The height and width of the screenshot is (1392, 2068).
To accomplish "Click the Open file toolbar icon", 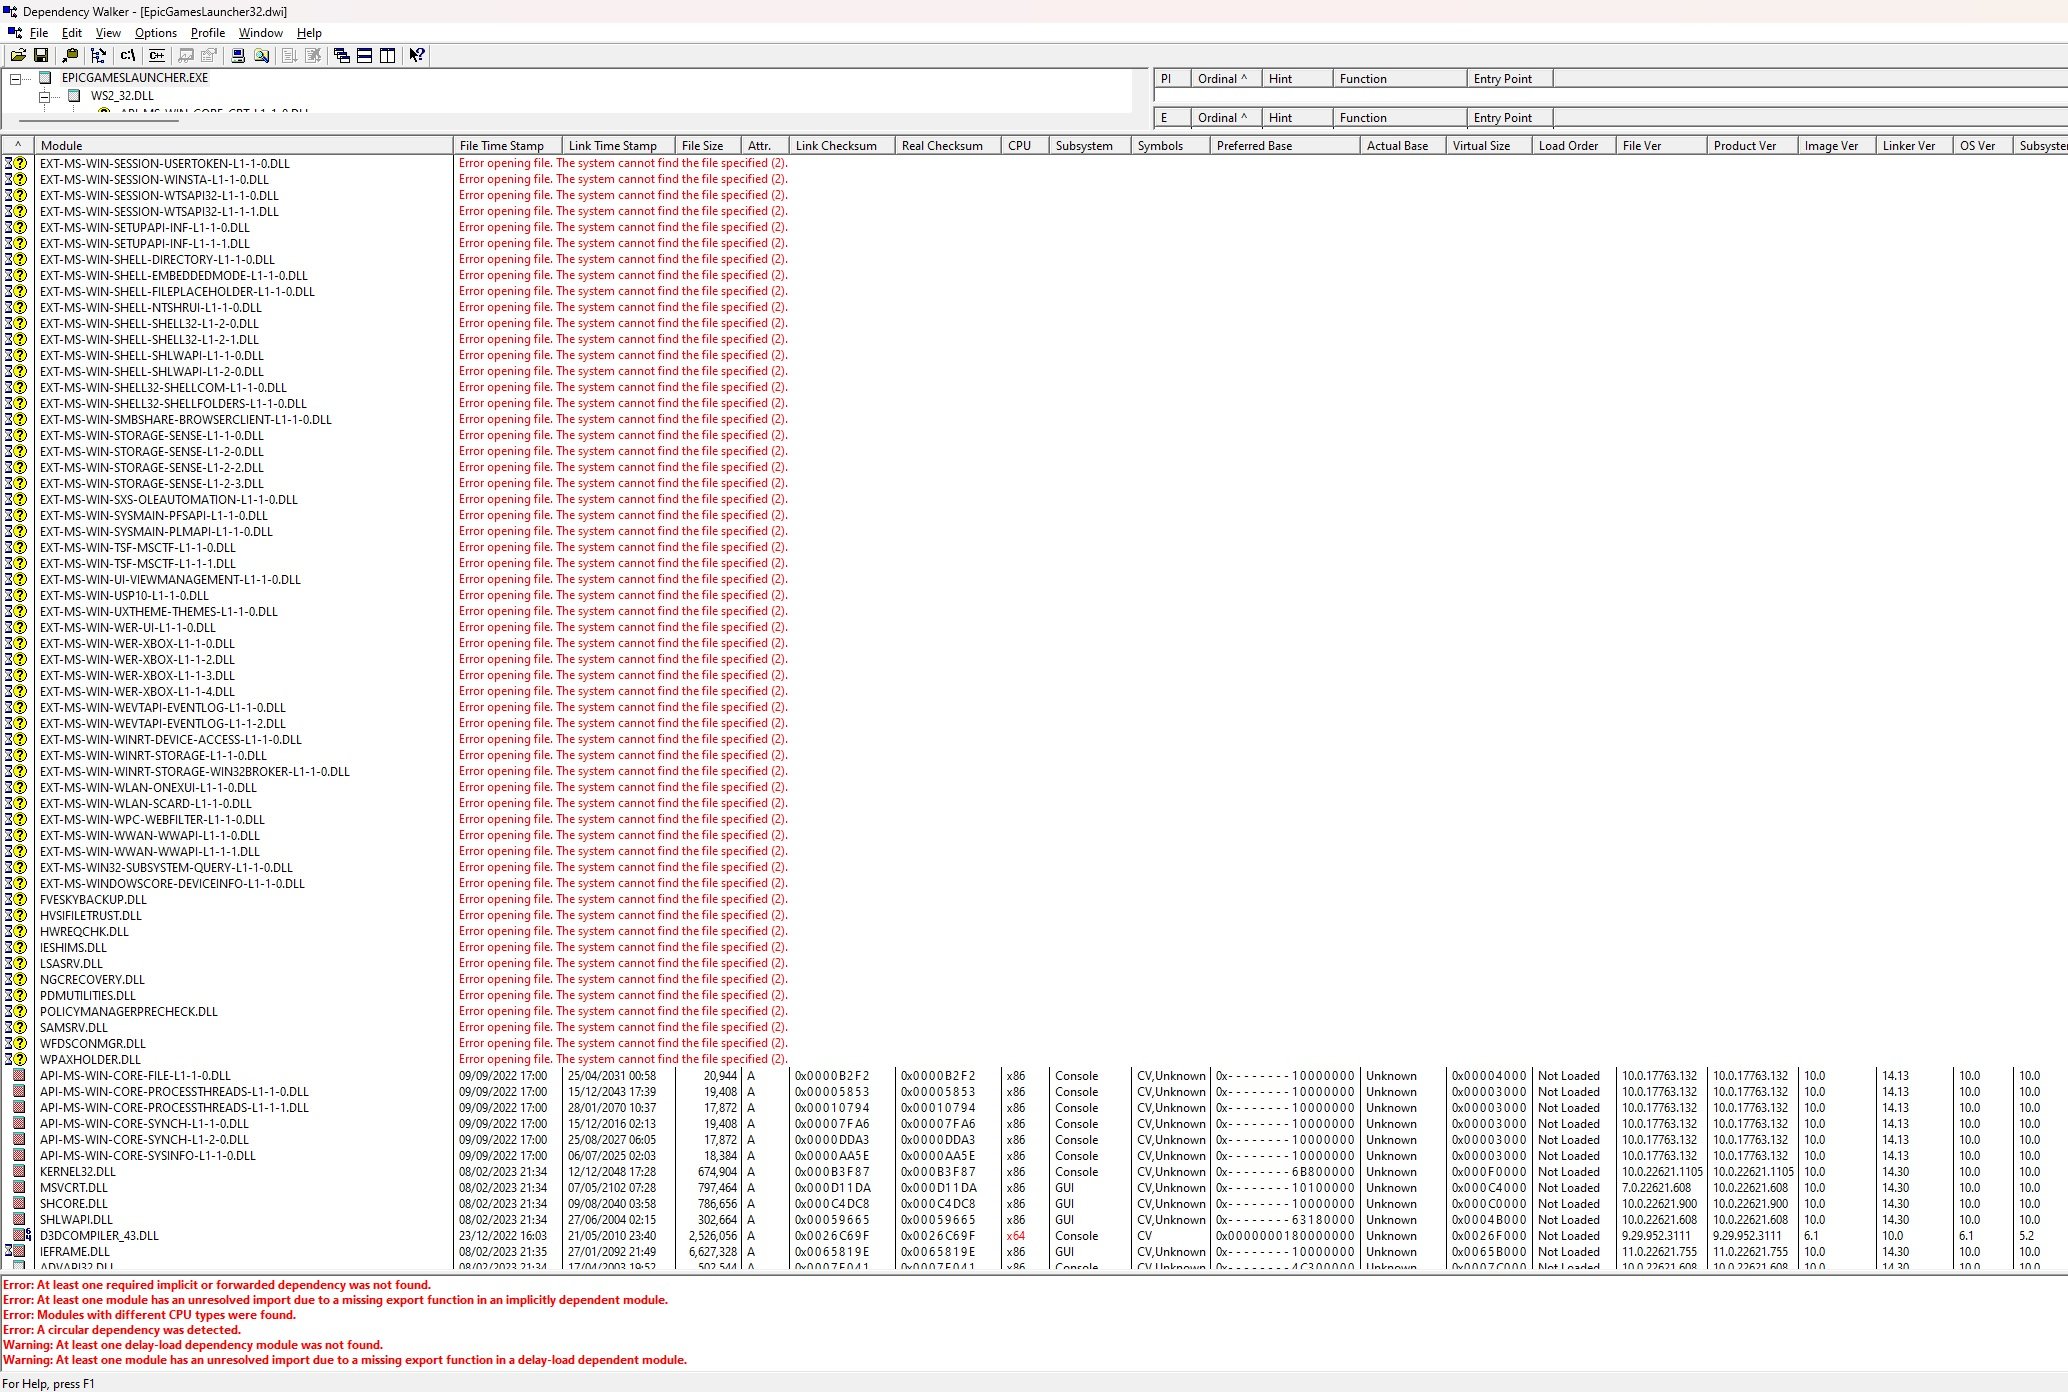I will (x=18, y=56).
